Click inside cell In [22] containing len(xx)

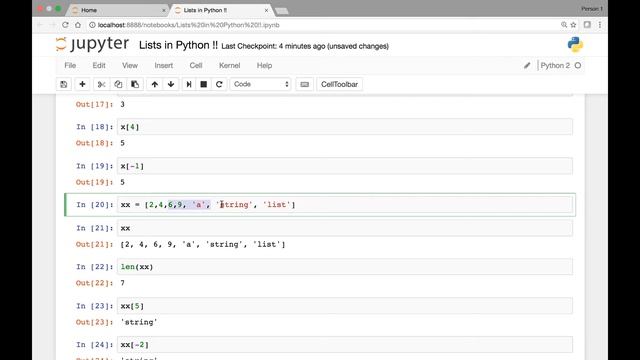344,267
